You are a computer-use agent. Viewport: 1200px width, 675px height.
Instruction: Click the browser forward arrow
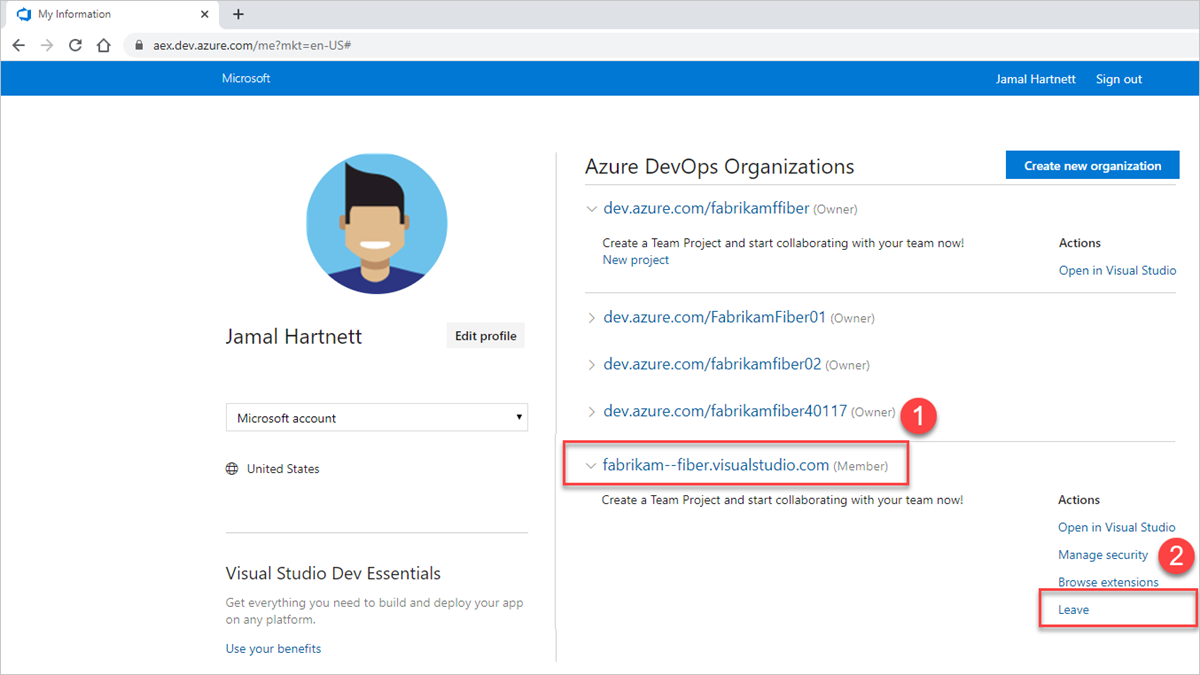[46, 45]
